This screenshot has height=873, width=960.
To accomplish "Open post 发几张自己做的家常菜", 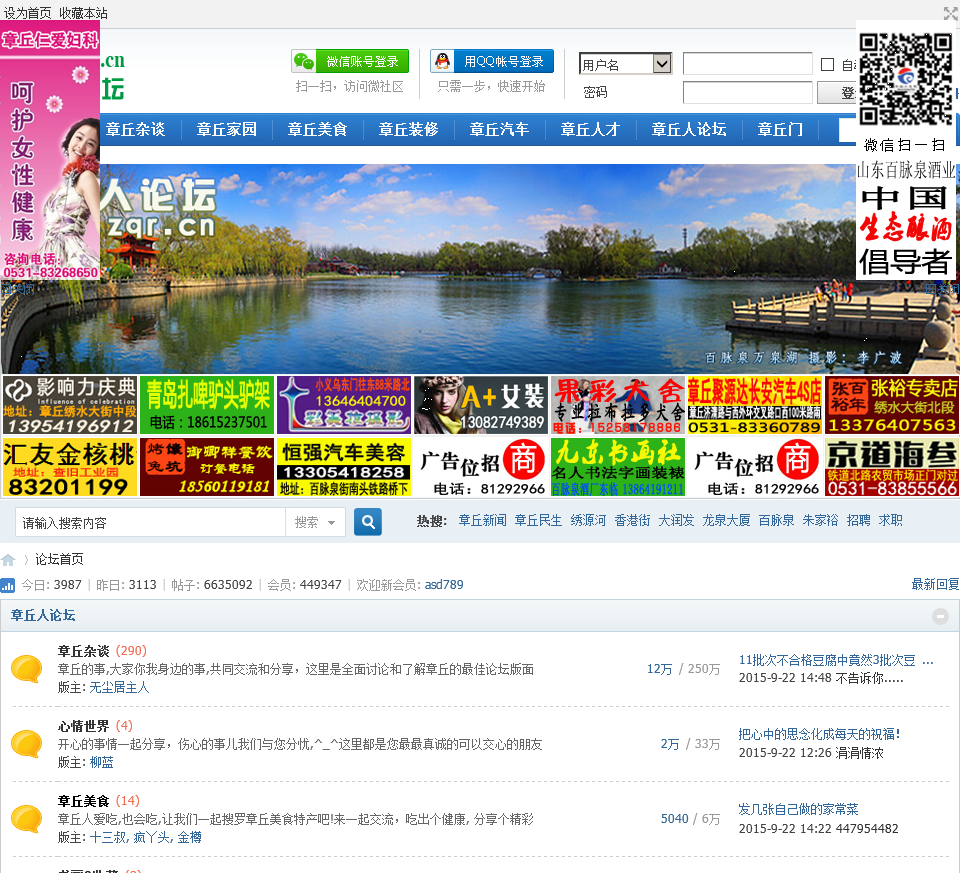I will pyautogui.click(x=798, y=809).
